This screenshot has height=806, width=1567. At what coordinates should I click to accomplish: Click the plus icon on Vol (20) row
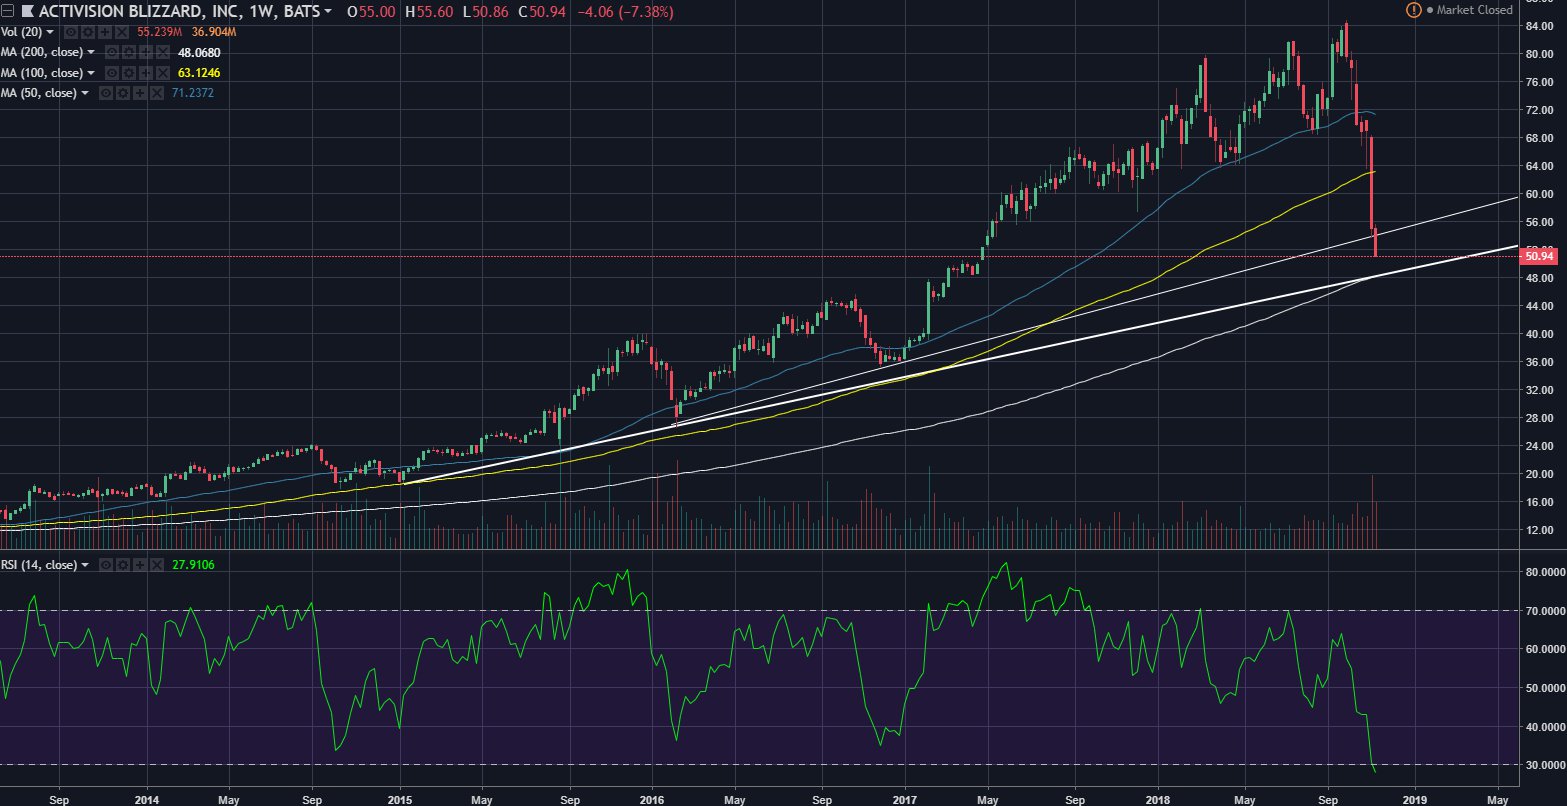pos(105,32)
